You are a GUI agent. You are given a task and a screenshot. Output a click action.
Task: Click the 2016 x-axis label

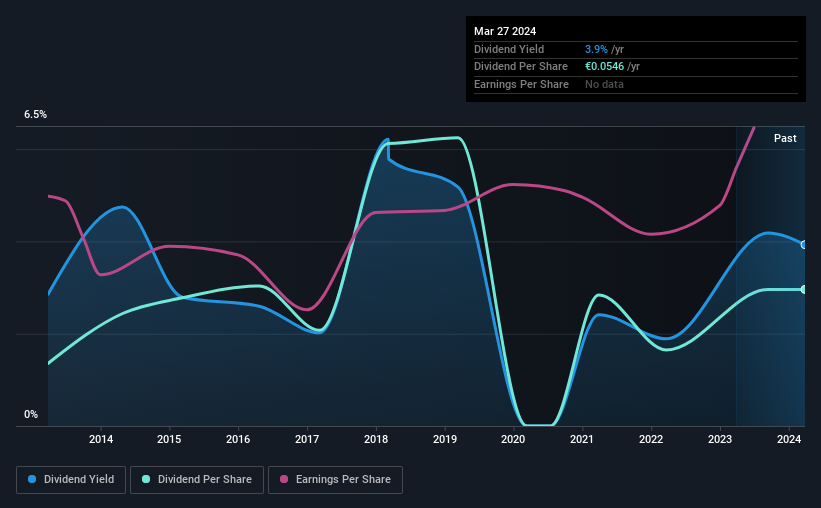pyautogui.click(x=238, y=439)
